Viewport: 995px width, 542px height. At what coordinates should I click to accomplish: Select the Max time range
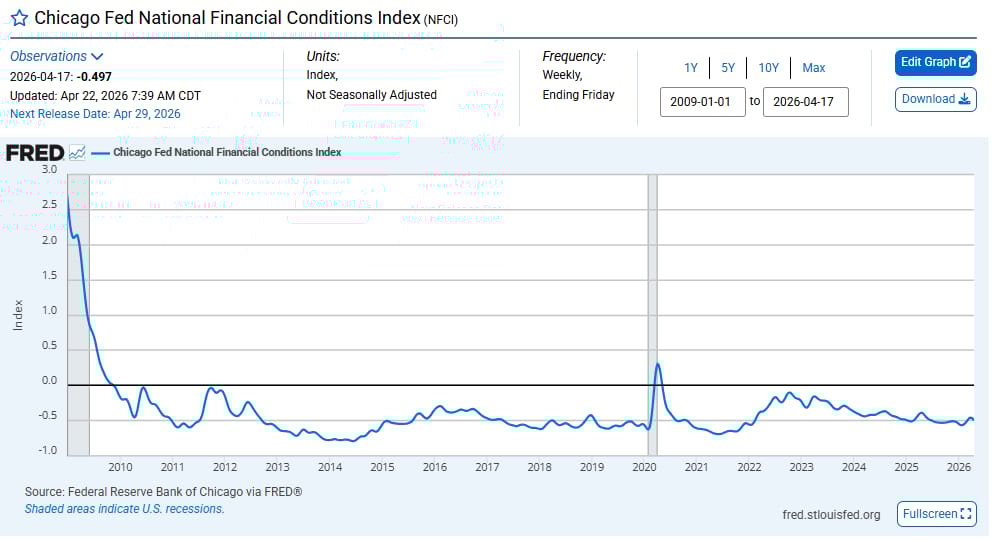pos(814,68)
